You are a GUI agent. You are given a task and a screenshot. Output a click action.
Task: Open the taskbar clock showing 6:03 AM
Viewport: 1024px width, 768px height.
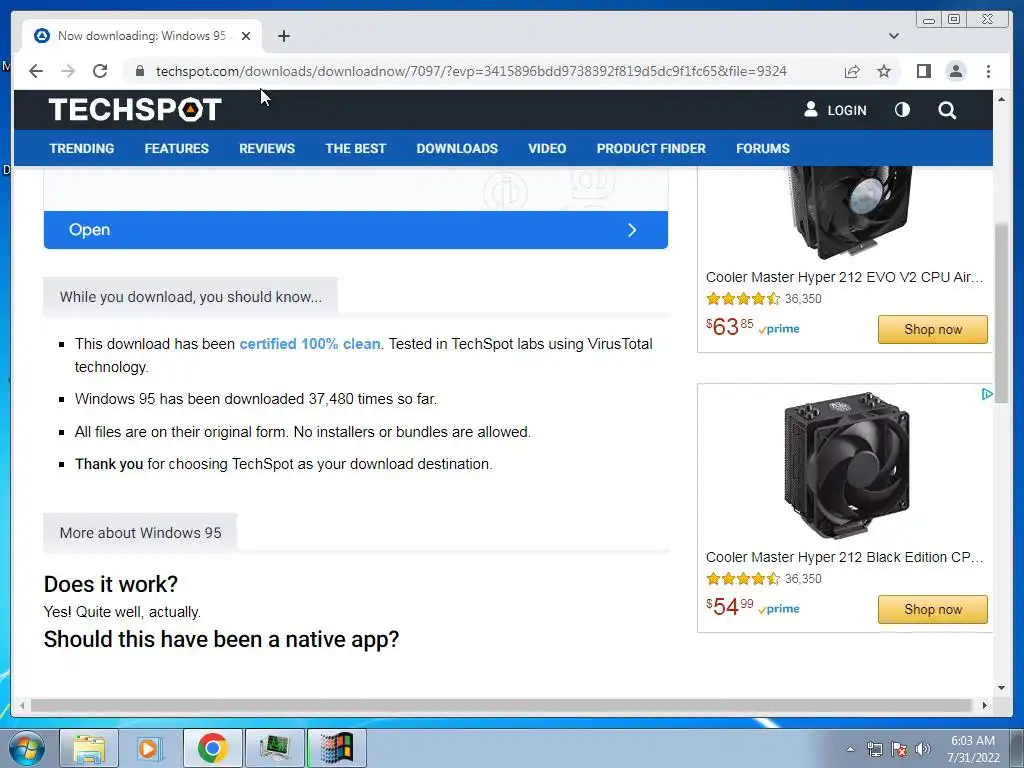[973, 749]
